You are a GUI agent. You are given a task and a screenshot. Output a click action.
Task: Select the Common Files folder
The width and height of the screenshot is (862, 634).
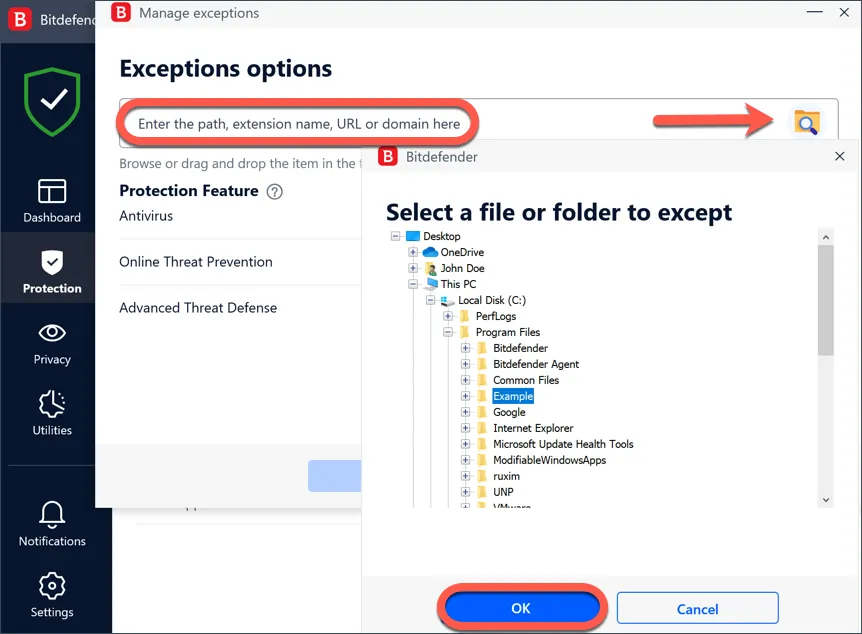click(525, 380)
